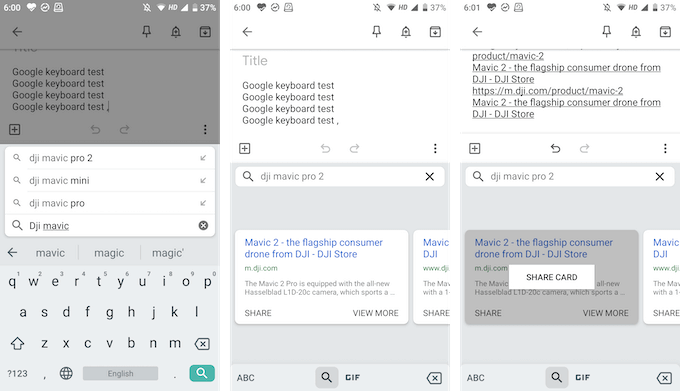
Task: Open reminder bell in left phone screen
Action: coord(176,32)
